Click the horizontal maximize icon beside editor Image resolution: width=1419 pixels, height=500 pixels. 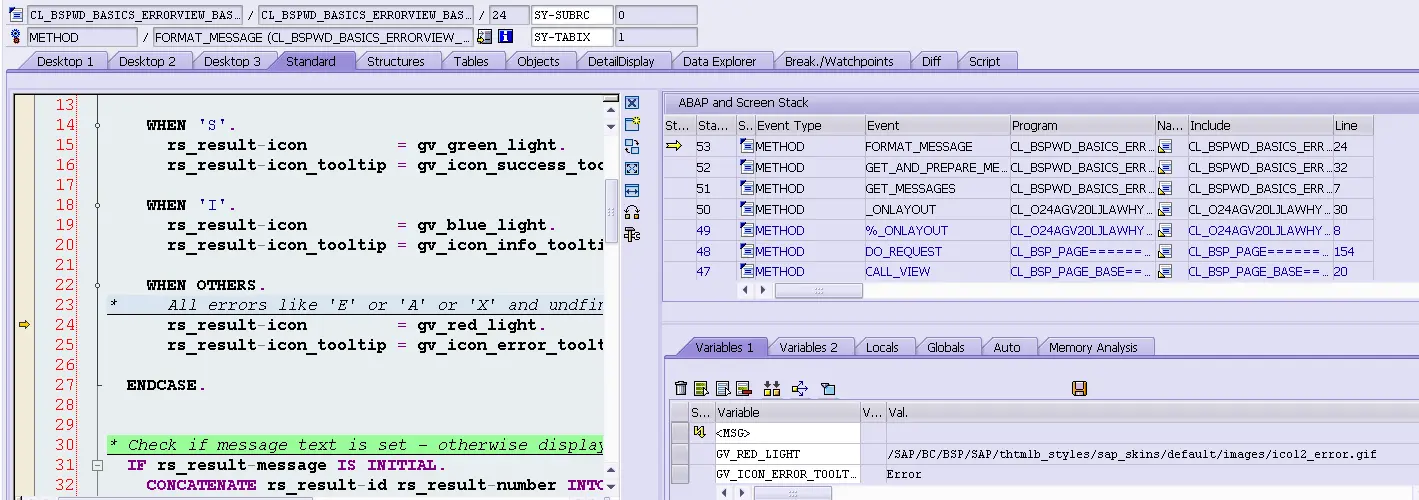point(632,190)
